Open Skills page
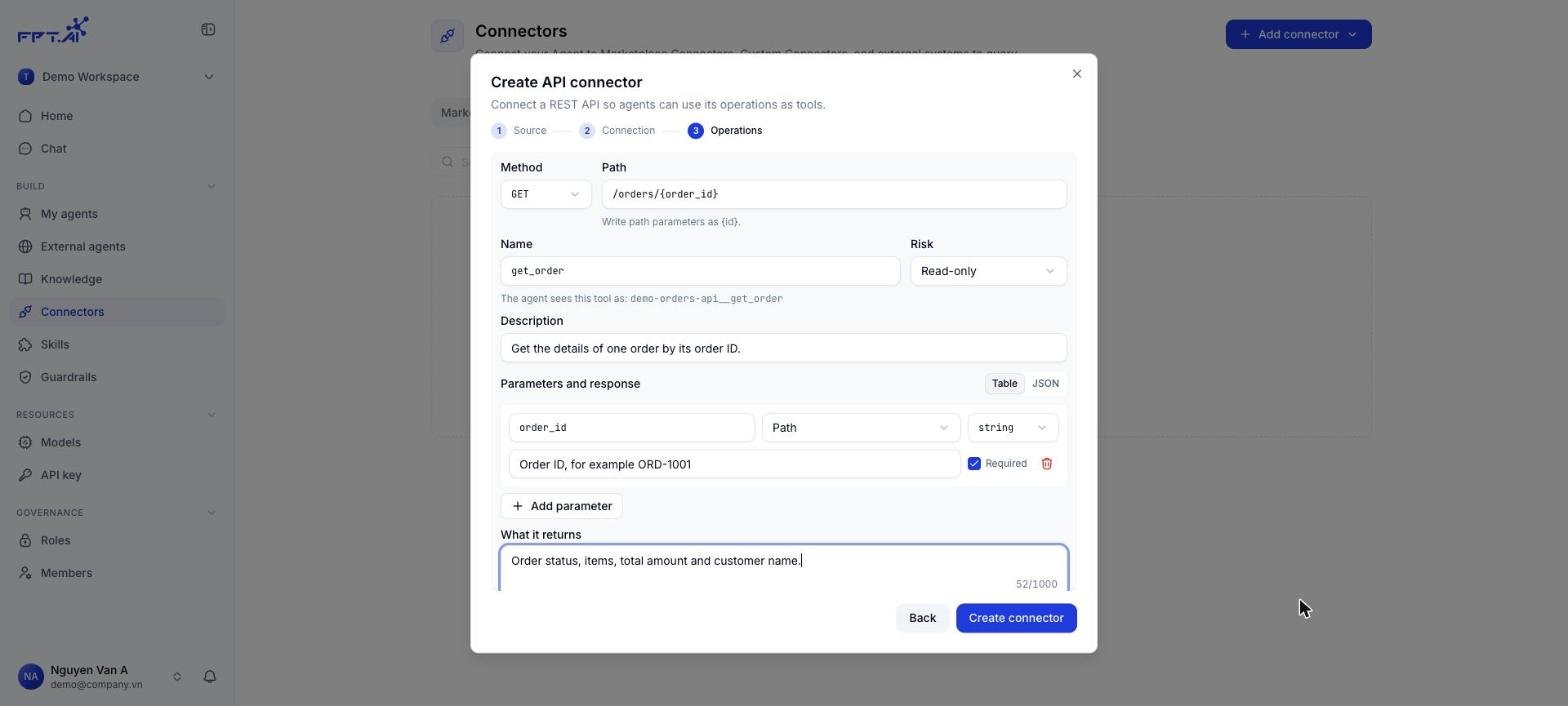 pyautogui.click(x=117, y=345)
